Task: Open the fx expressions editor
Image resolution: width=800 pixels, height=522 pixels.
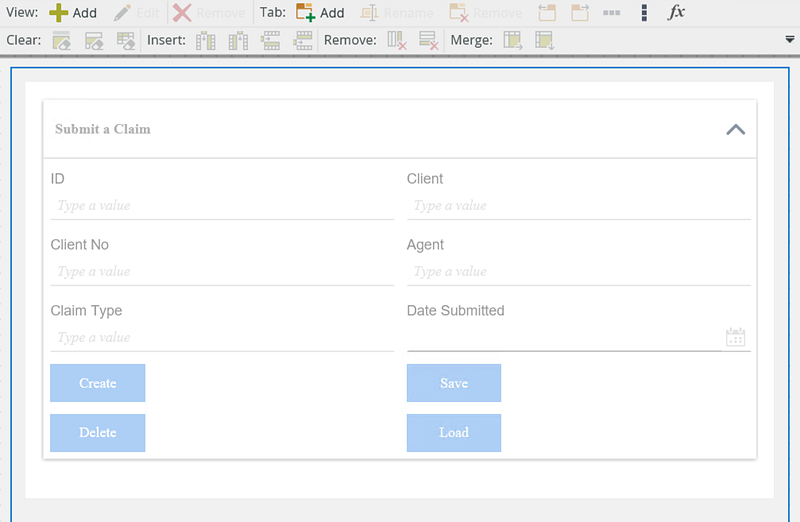Action: tap(677, 12)
